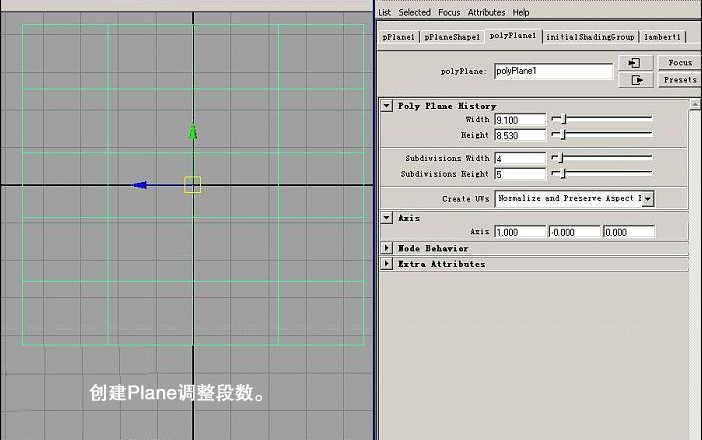Click the attribute editor scrollbar up arrow
Viewport: 702px width, 440px height.
[x=695, y=104]
